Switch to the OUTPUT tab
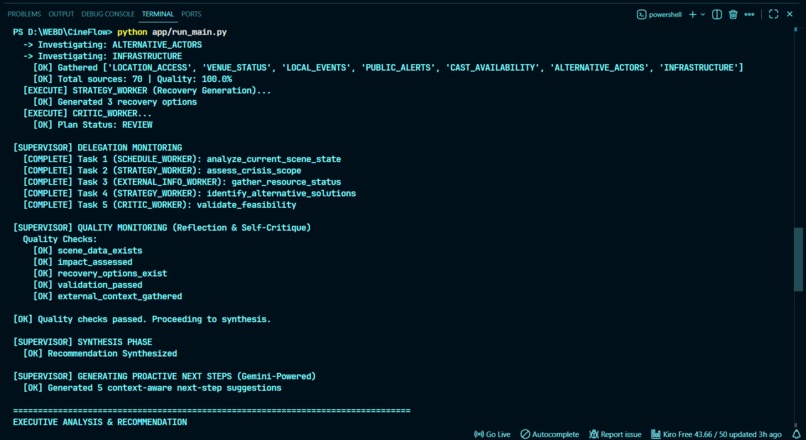Image resolution: width=806 pixels, height=440 pixels. pos(61,14)
